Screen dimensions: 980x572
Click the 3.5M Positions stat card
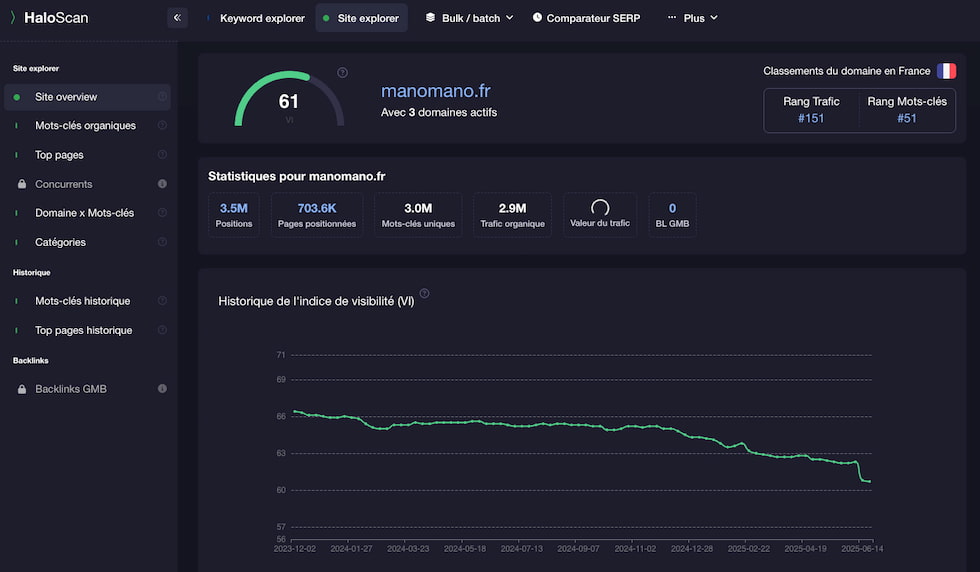point(234,215)
